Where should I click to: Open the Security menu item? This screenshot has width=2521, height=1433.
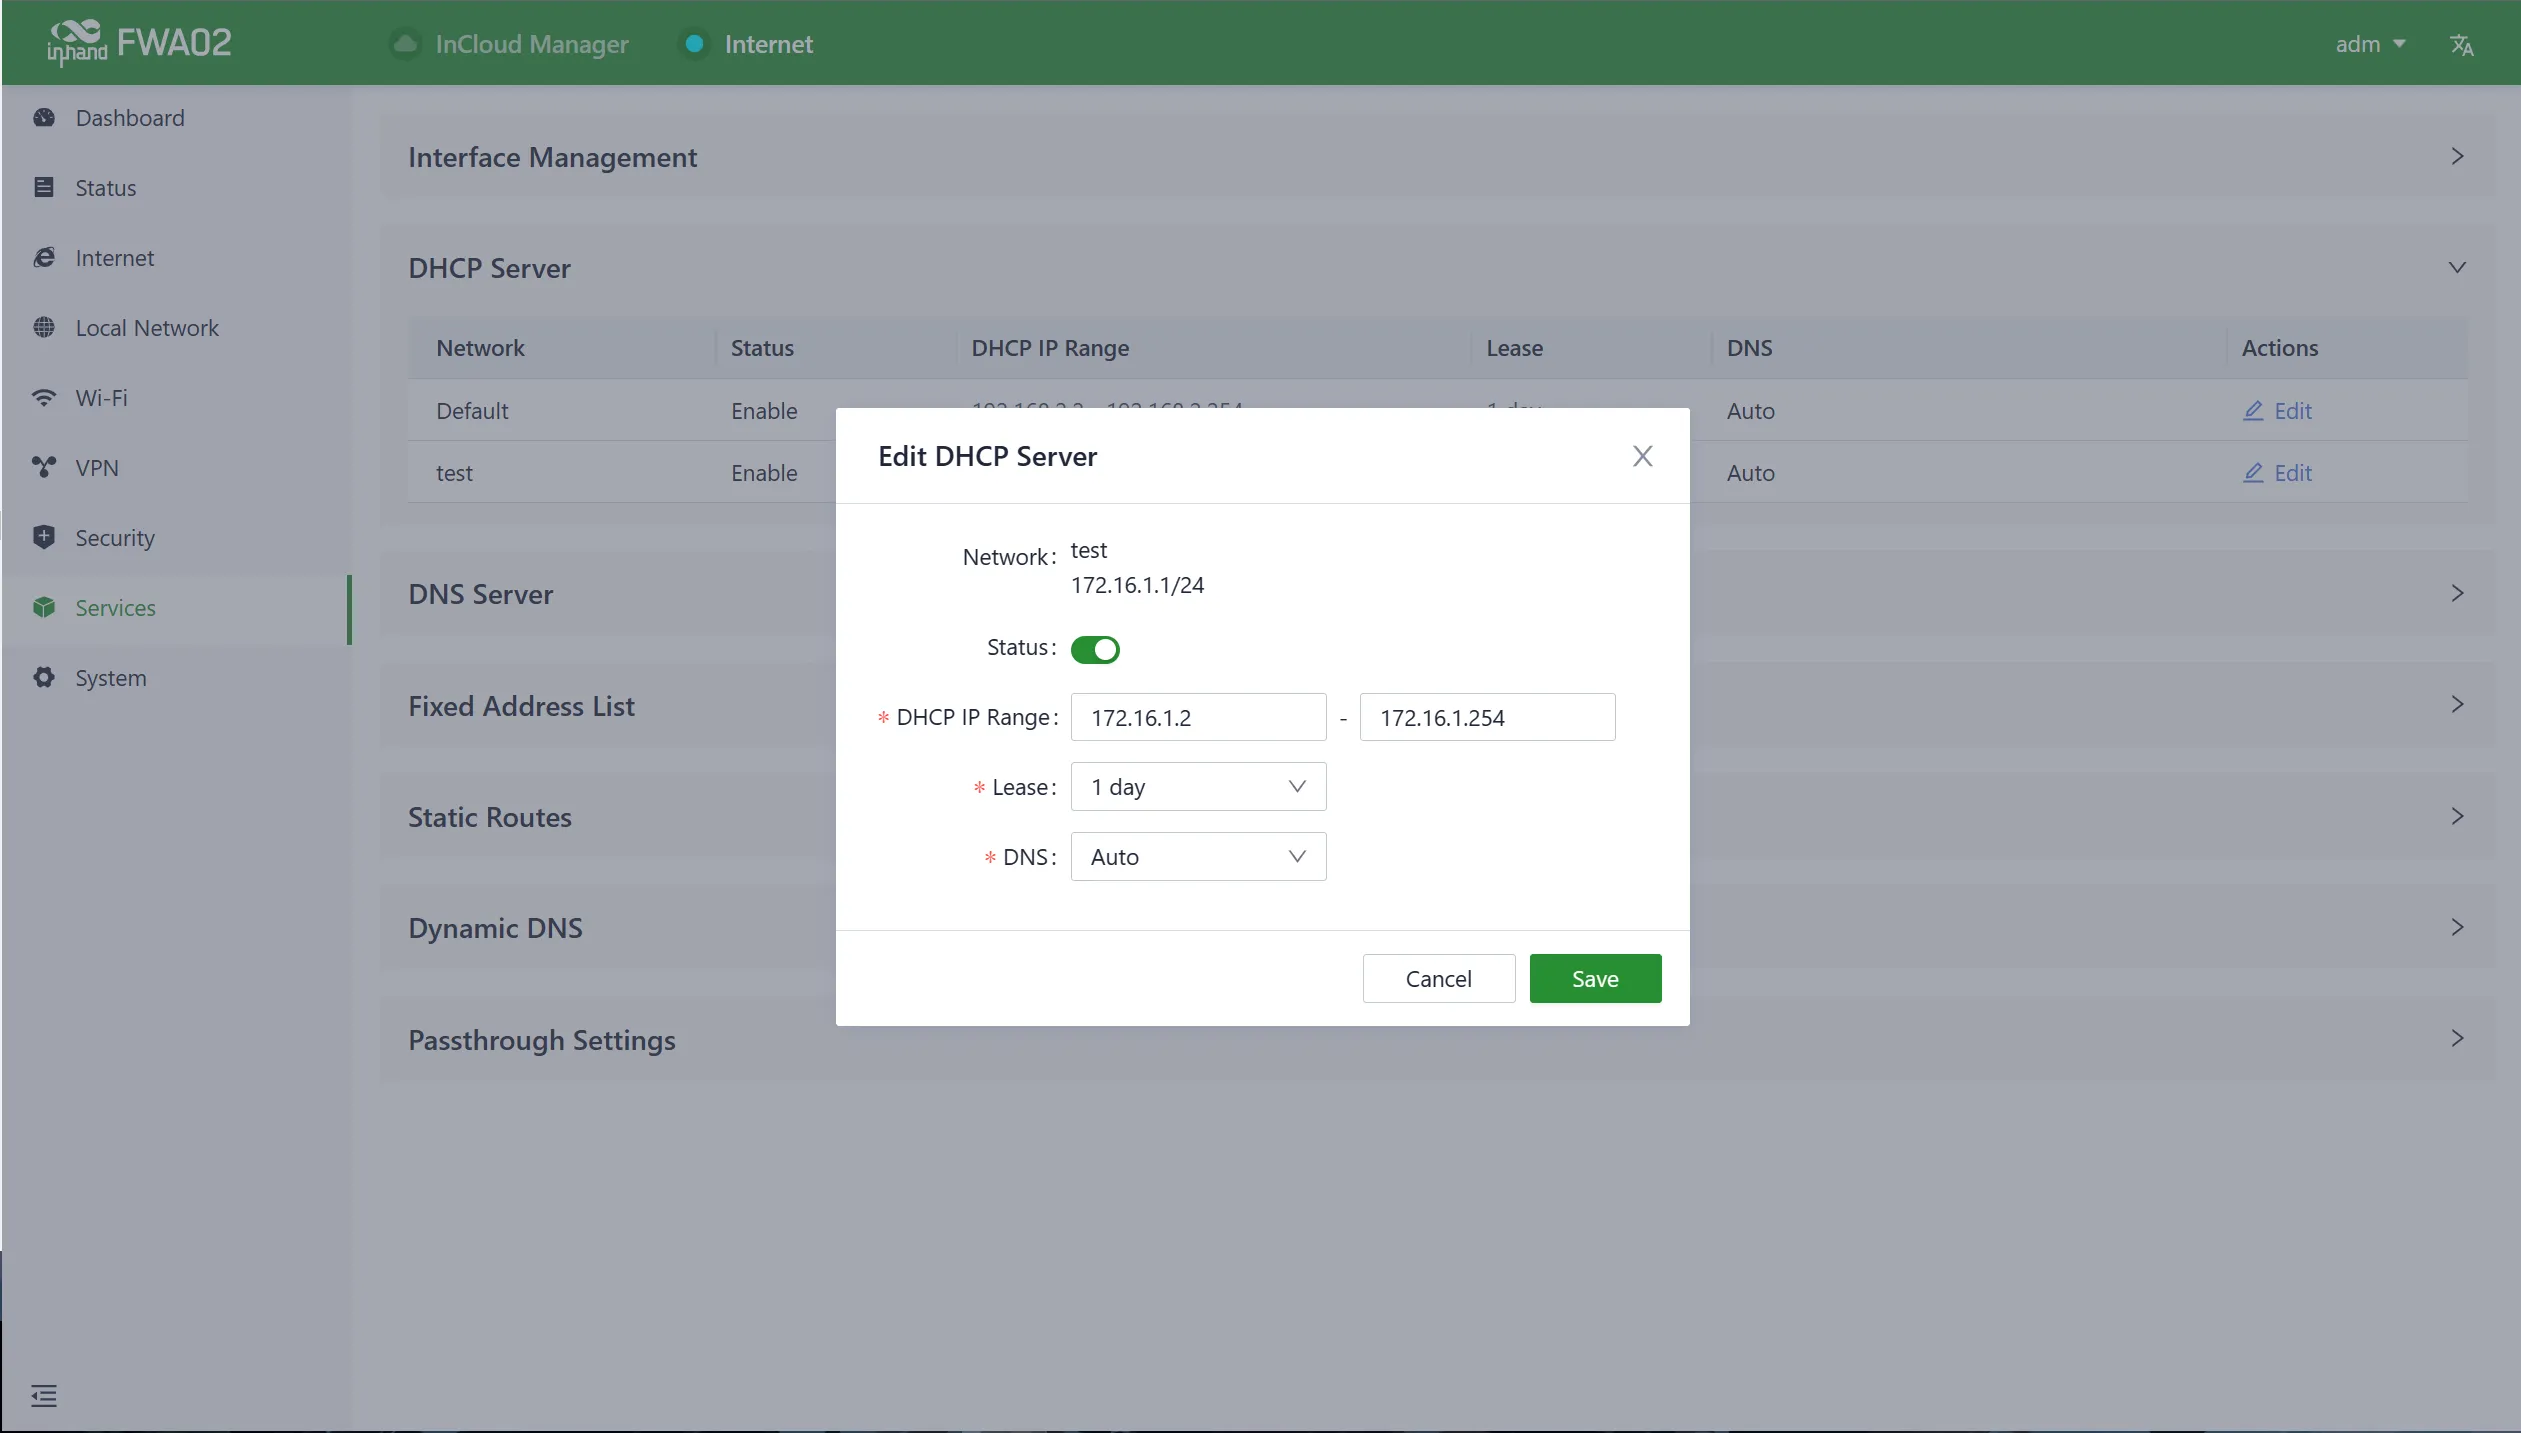tap(177, 538)
